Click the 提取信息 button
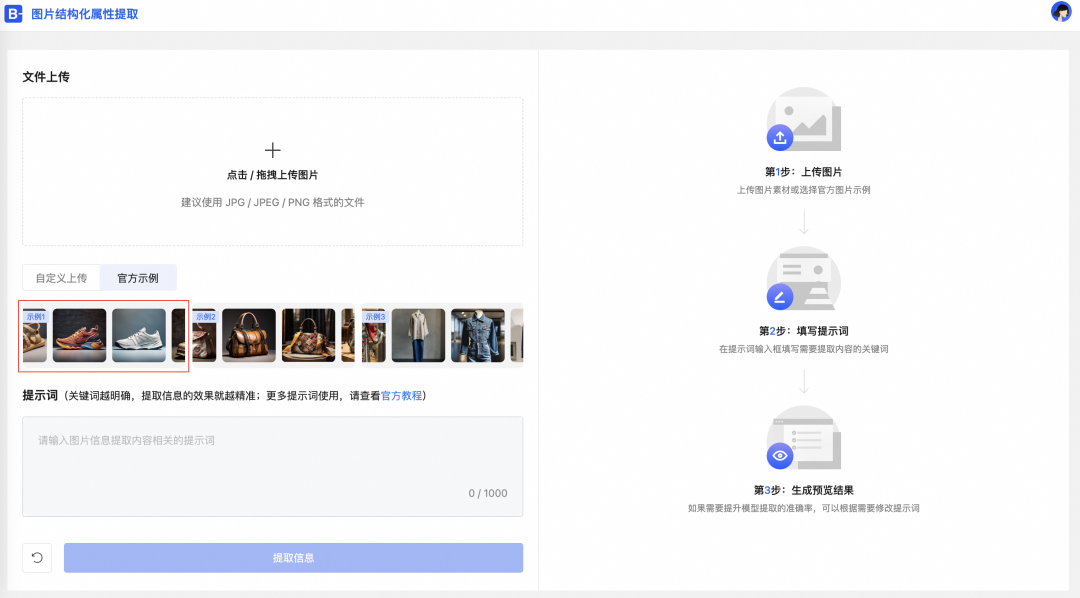Image resolution: width=1080 pixels, height=598 pixels. [x=293, y=558]
